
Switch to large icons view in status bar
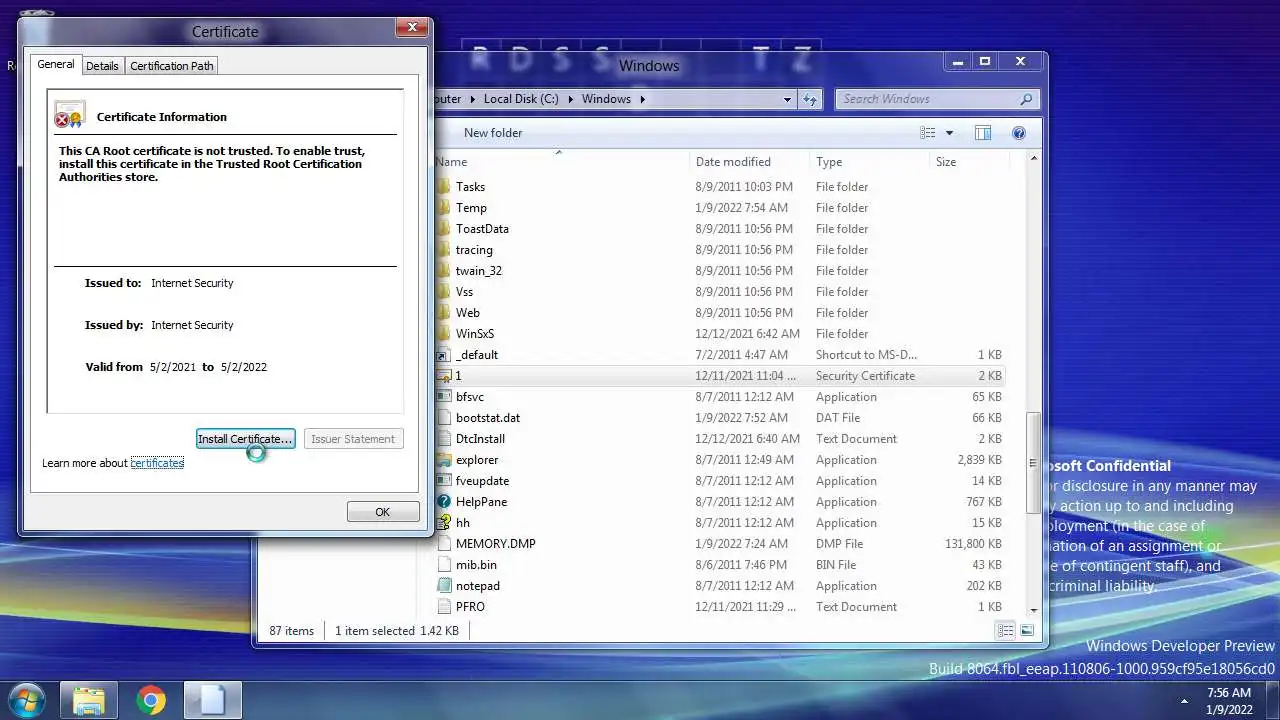(x=1026, y=631)
